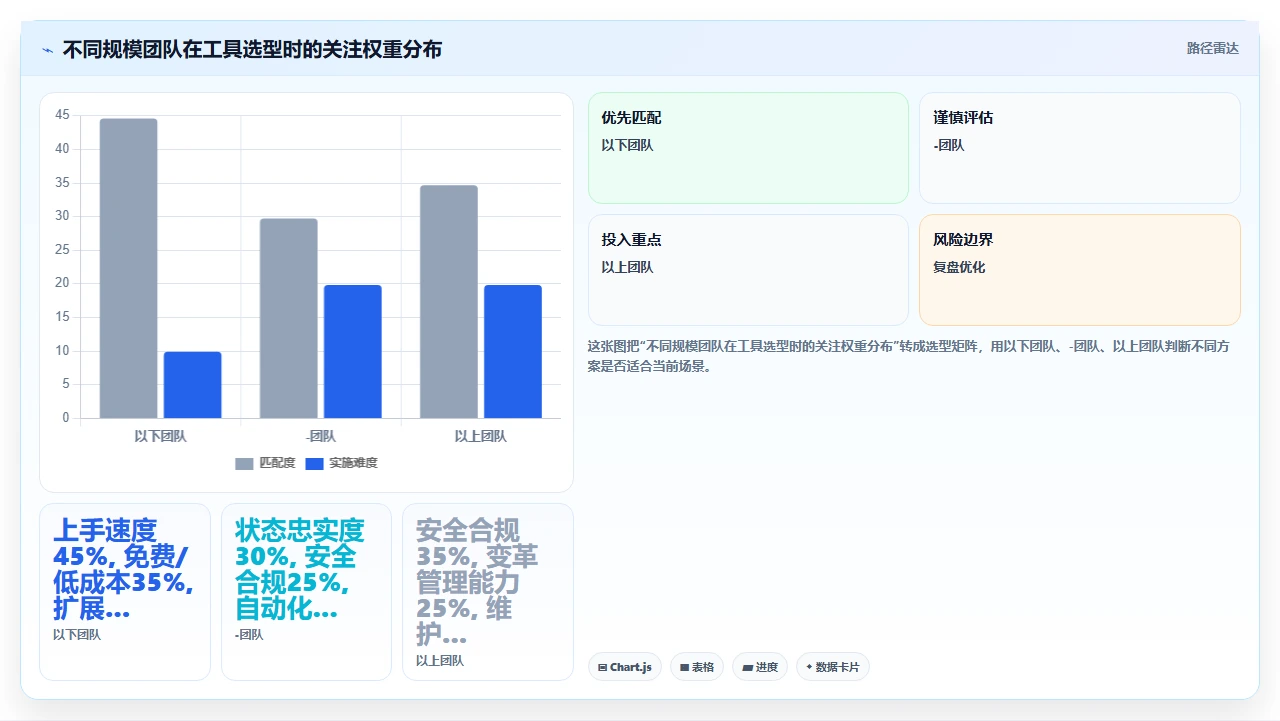1280x721 pixels.
Task: Select the 安全合规35% stat card
Action: coord(488,592)
